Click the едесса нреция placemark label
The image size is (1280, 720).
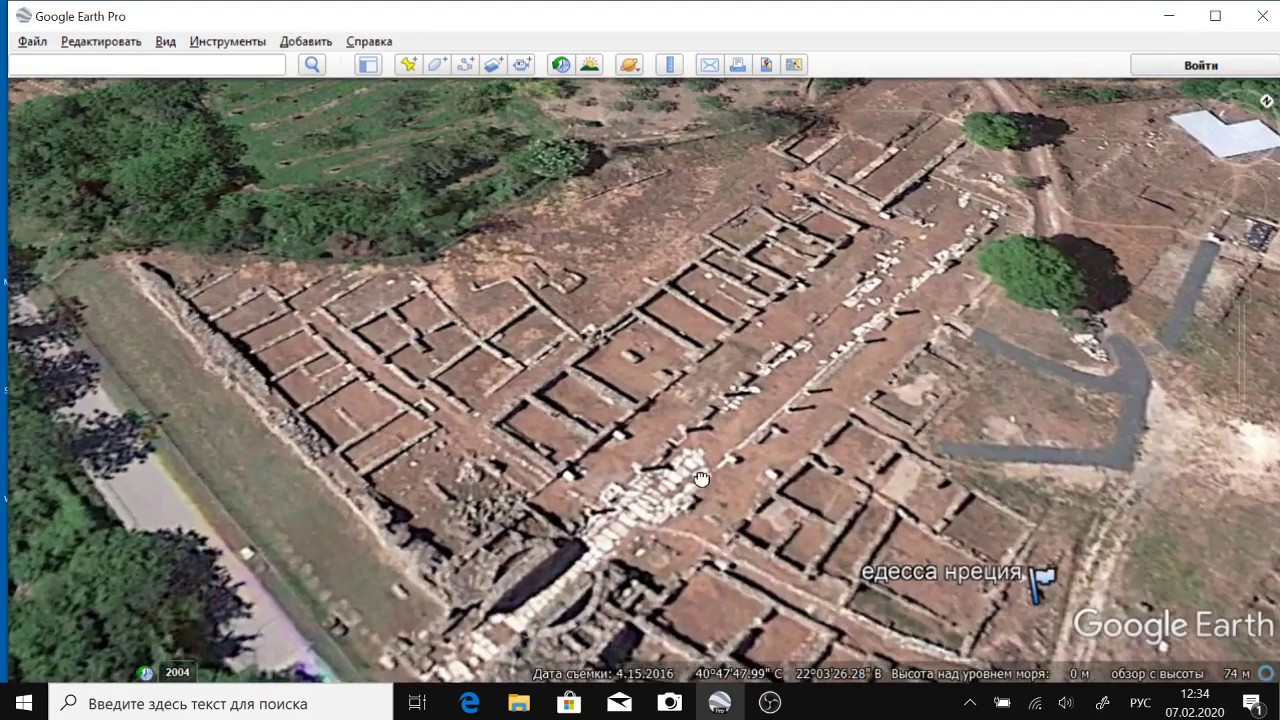[941, 572]
